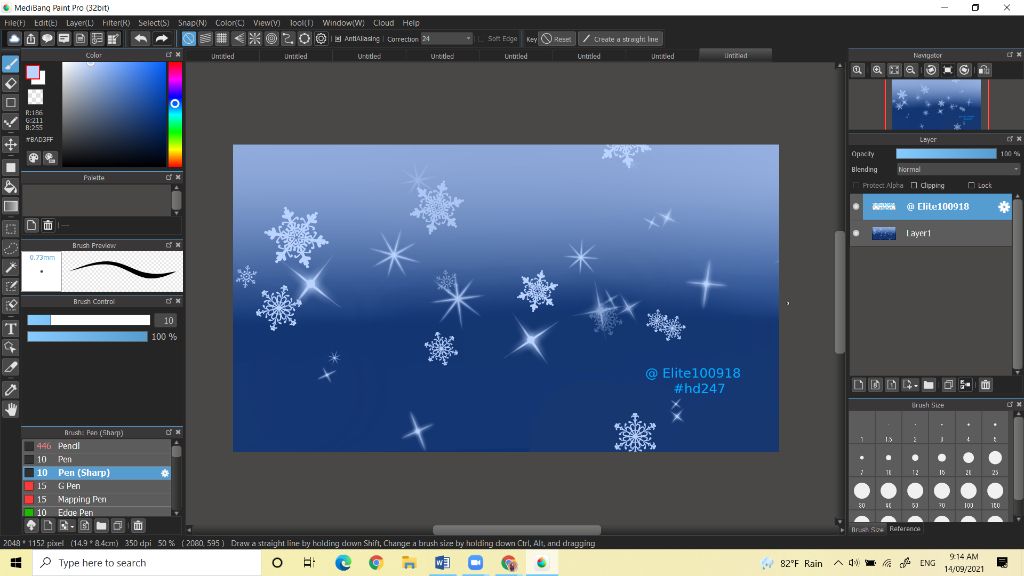
Task: Switch to the Reference tab
Action: coord(904,529)
